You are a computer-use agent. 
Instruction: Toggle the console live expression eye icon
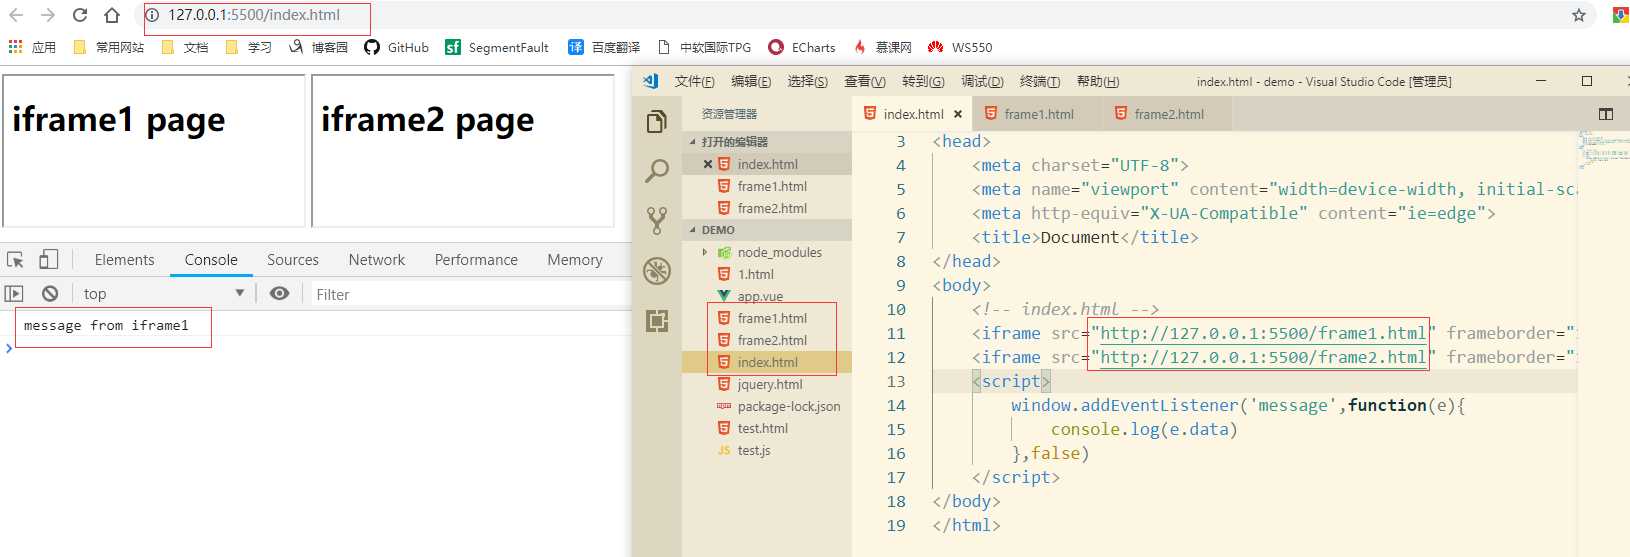pyautogui.click(x=280, y=293)
